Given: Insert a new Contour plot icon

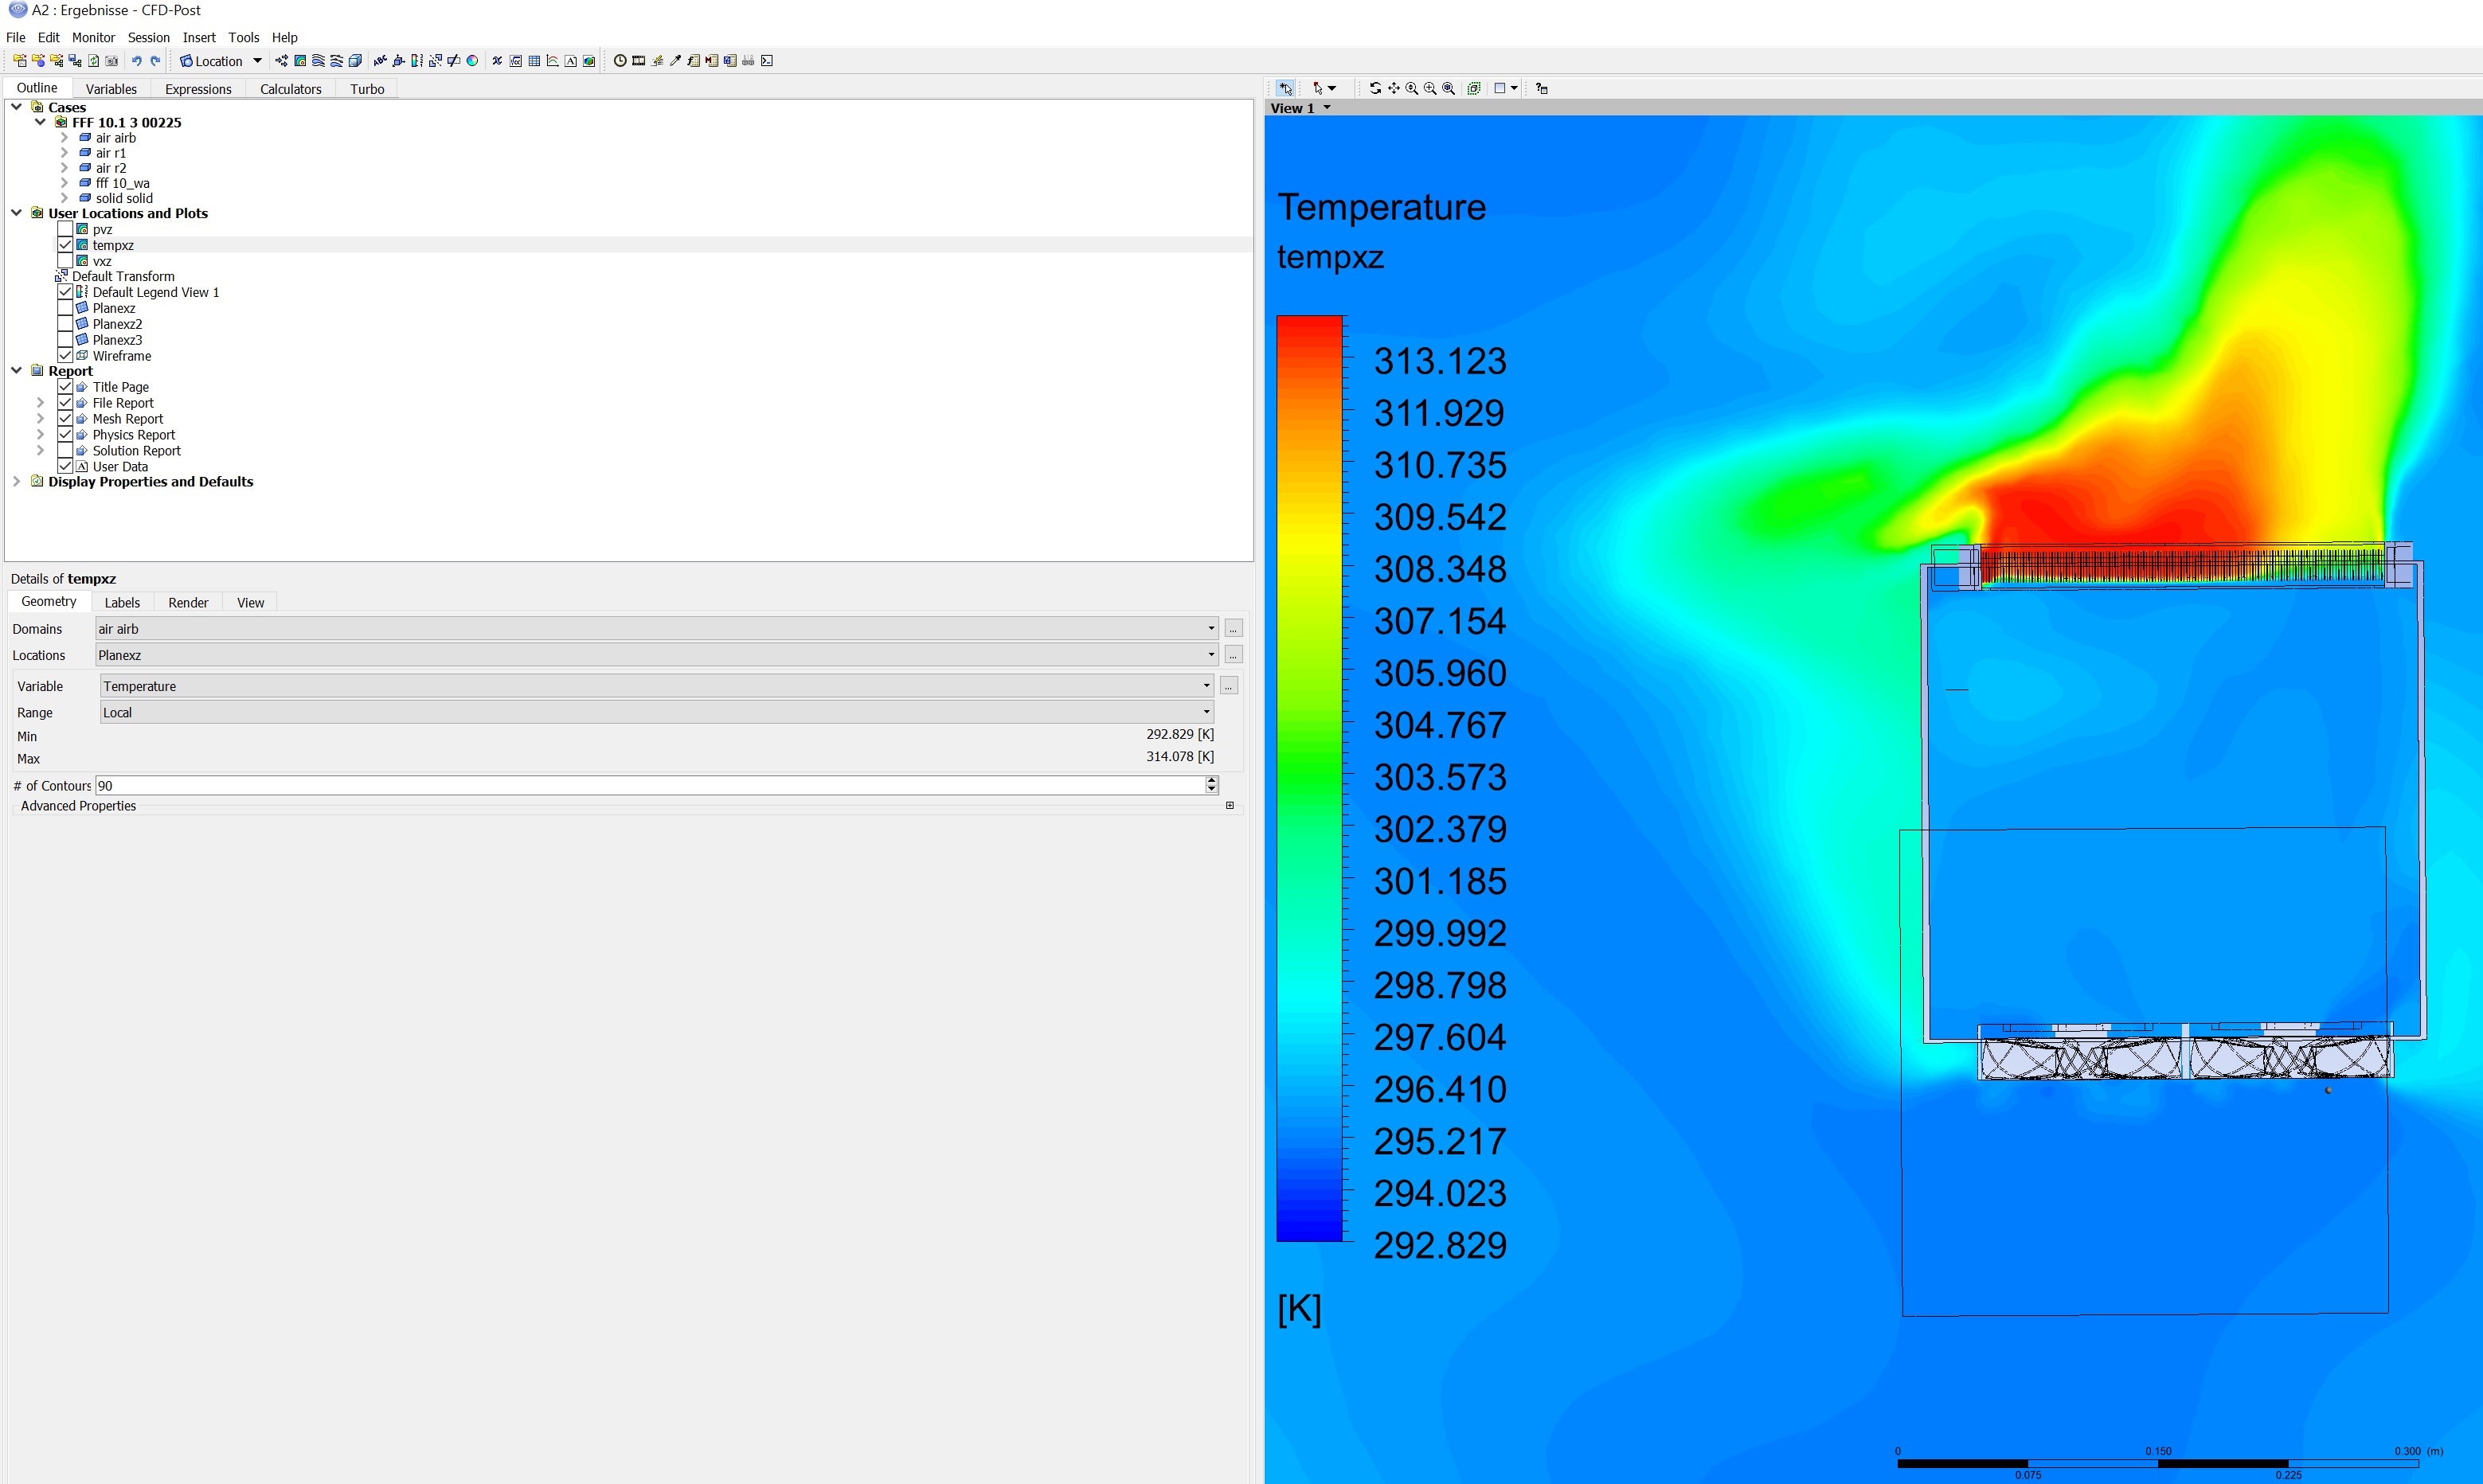Looking at the screenshot, I should click(300, 61).
